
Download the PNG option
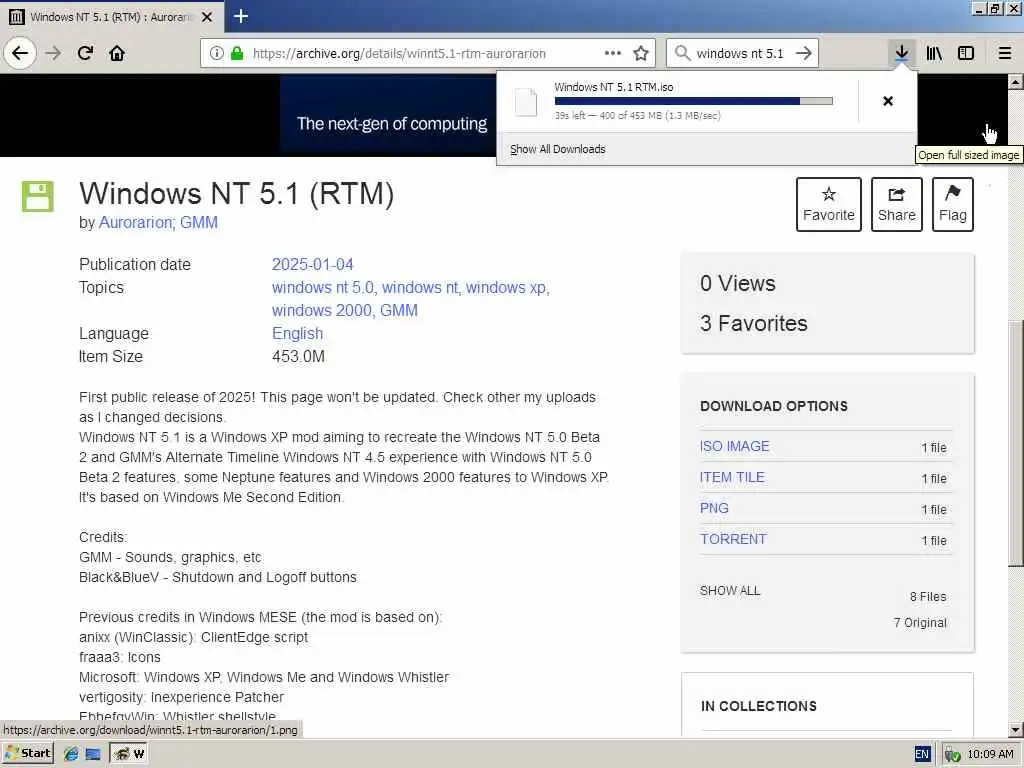(714, 509)
